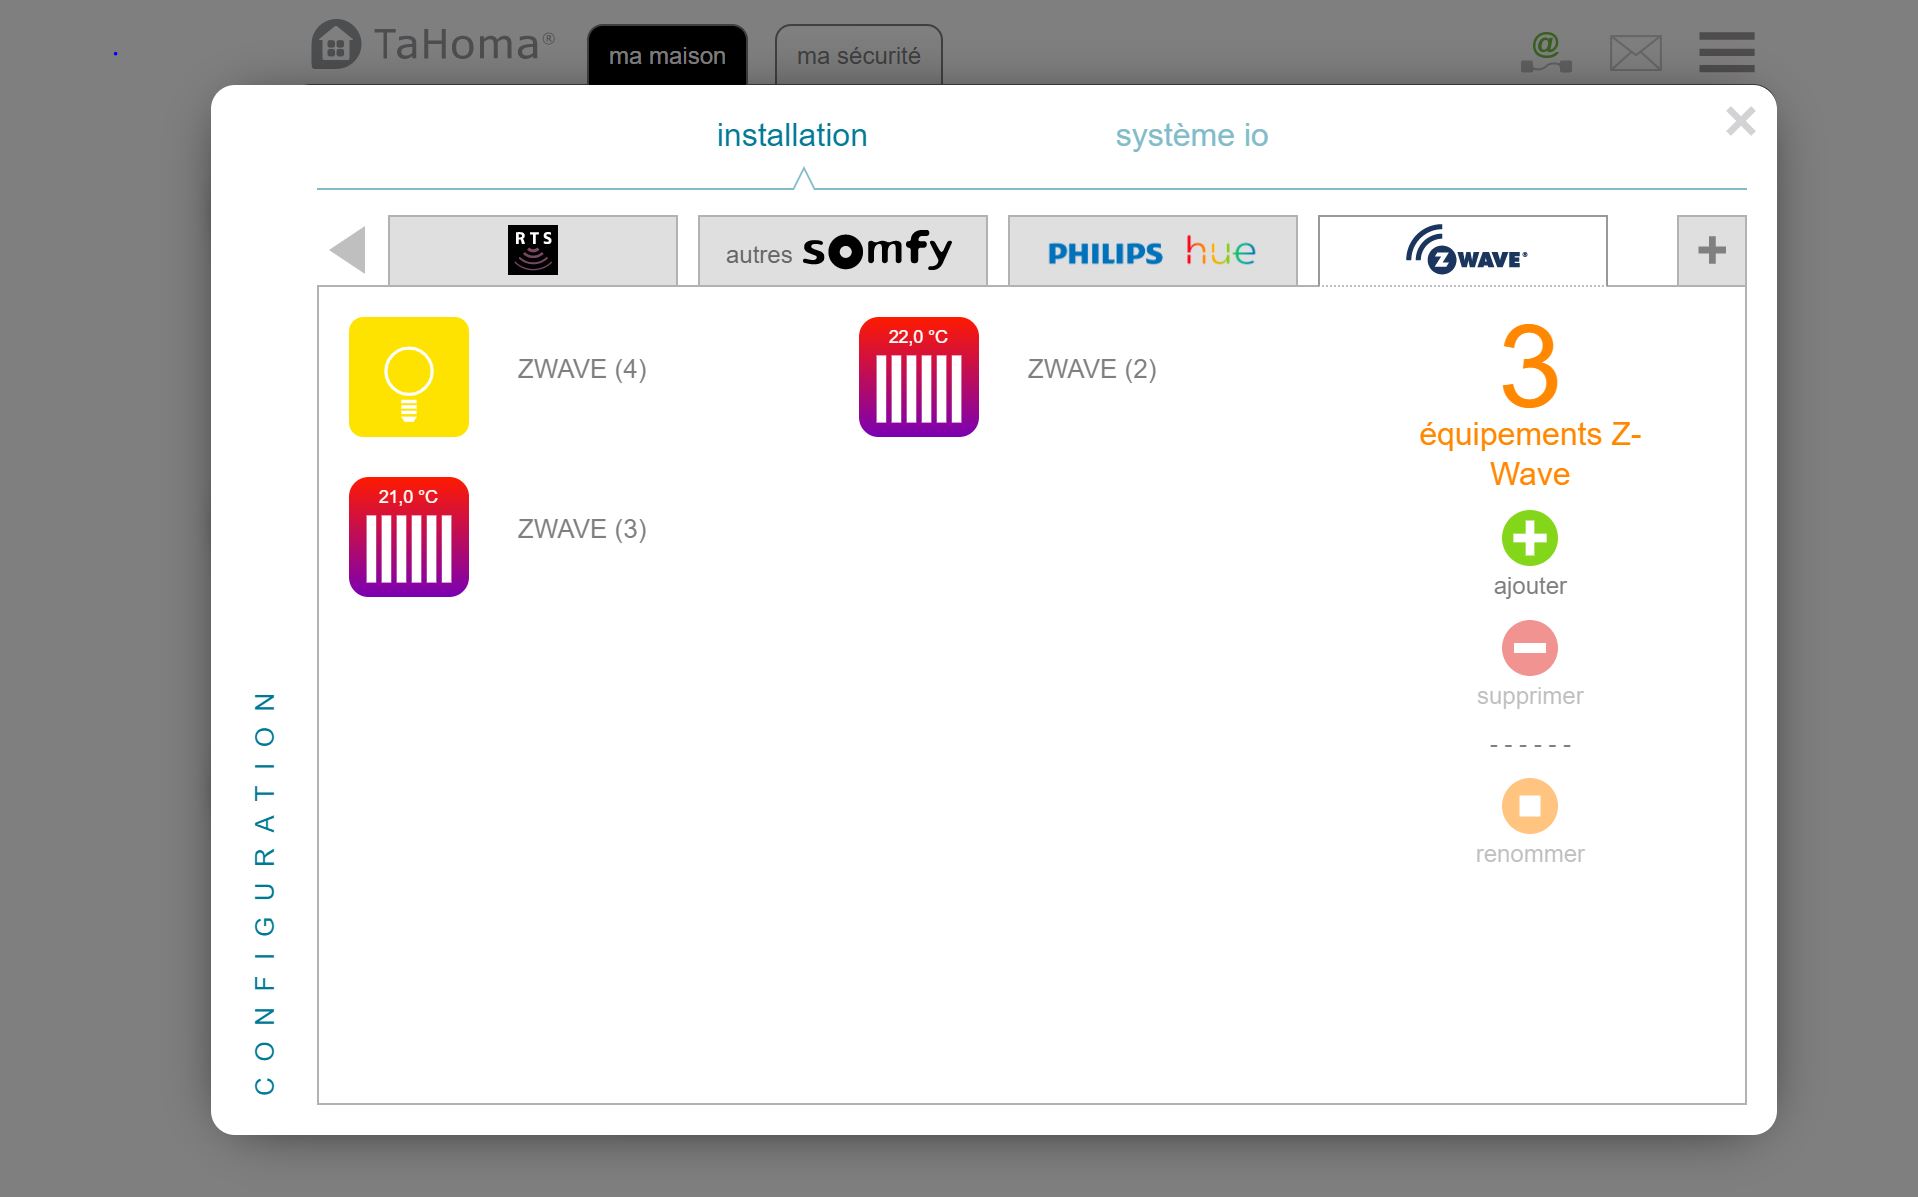
Task: Click the red supprimer minus icon
Action: [x=1529, y=648]
